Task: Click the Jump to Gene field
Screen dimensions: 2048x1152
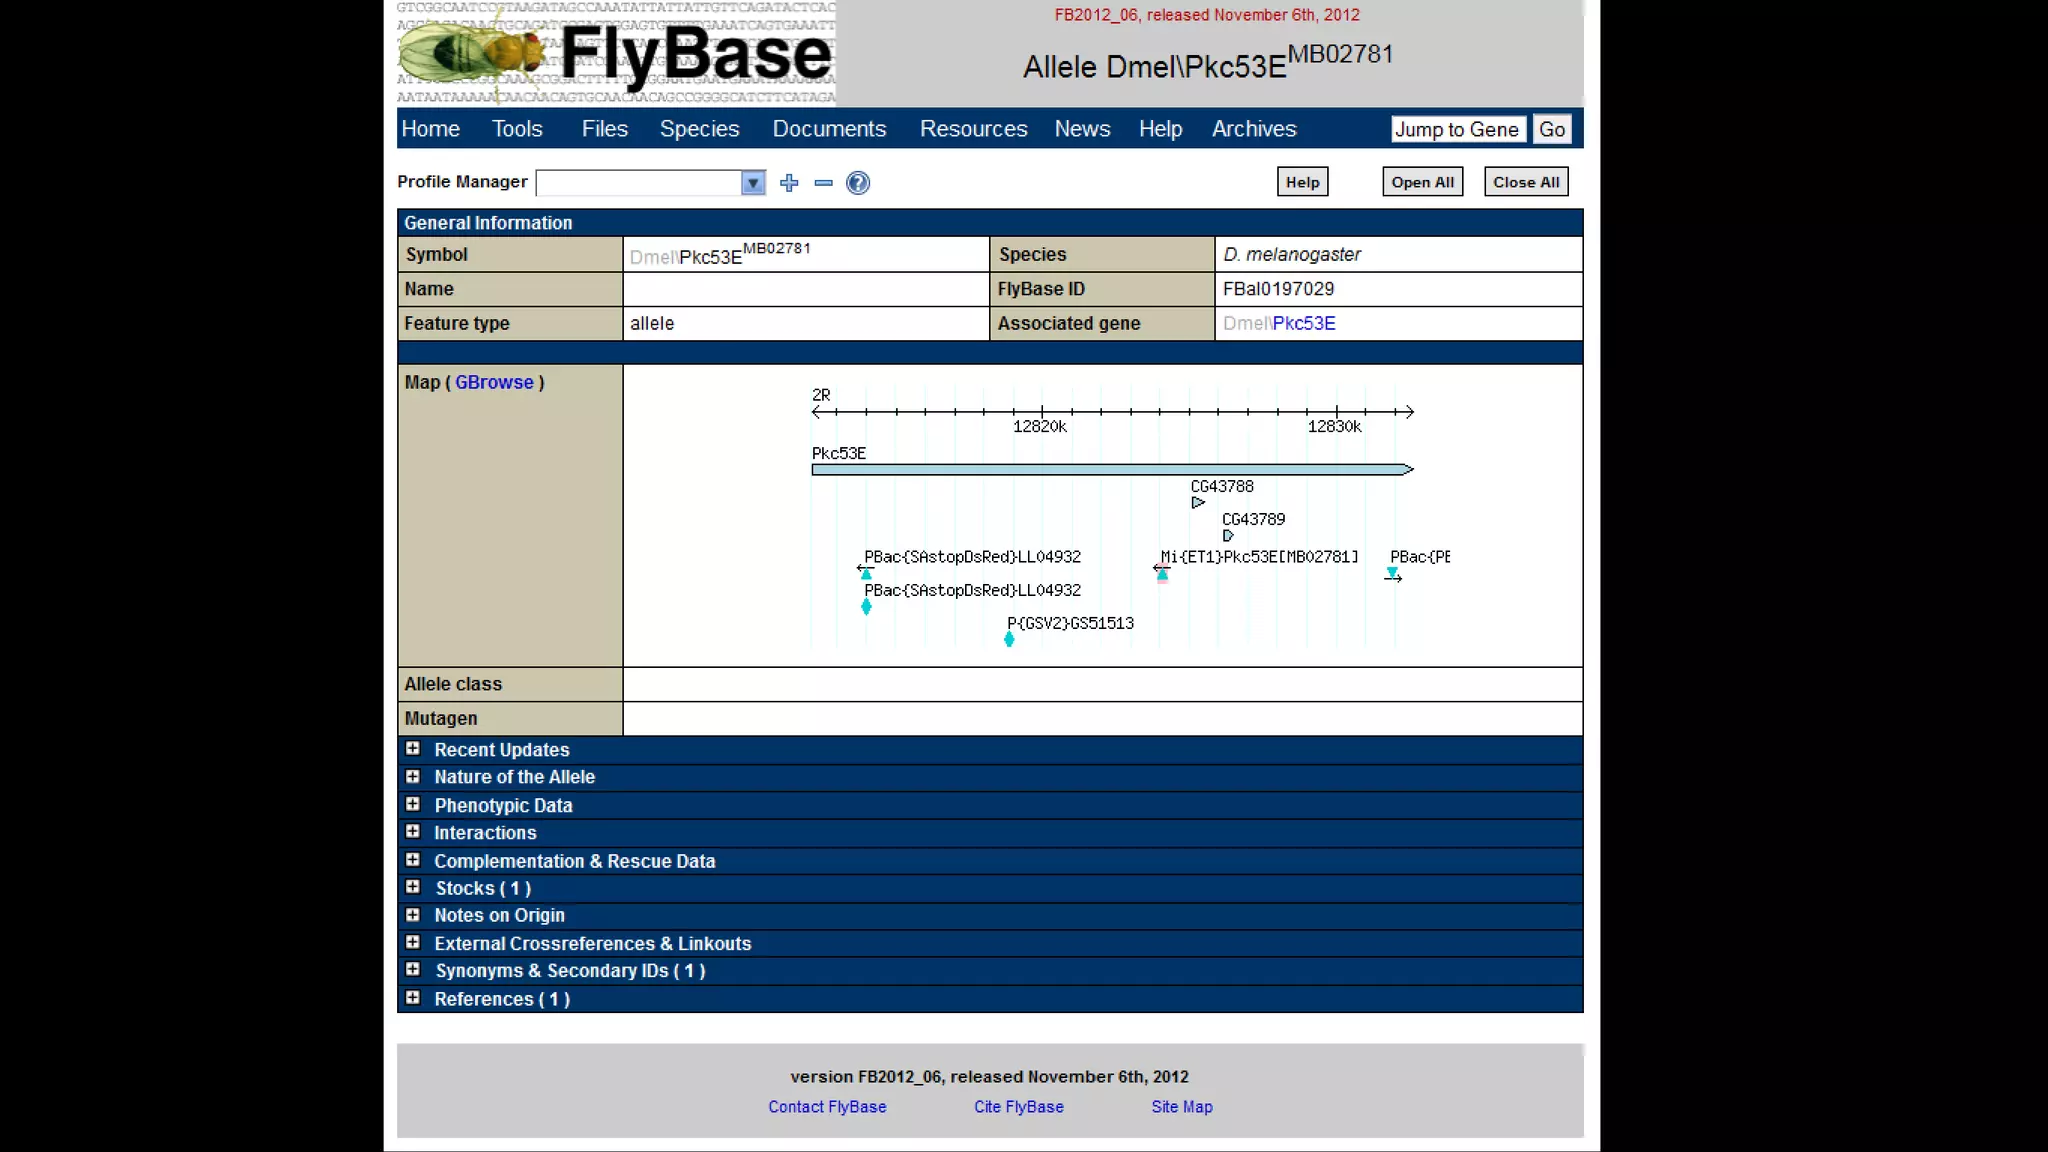Action: pyautogui.click(x=1457, y=129)
